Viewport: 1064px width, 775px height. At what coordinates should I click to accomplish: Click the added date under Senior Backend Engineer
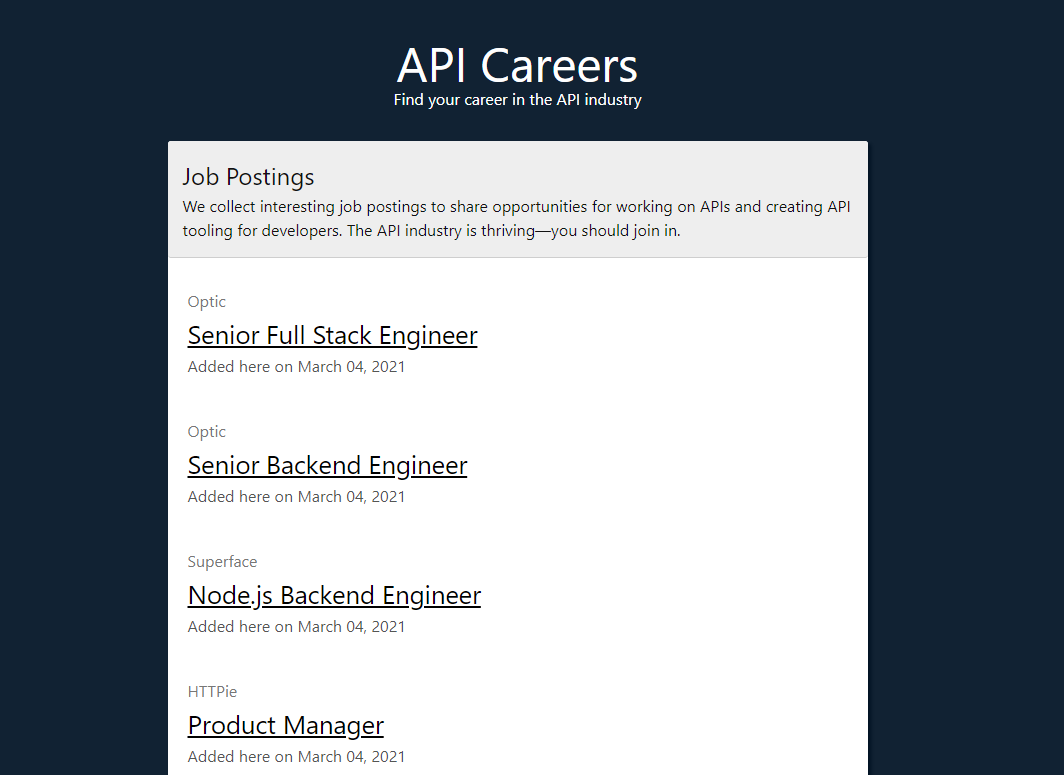[297, 497]
